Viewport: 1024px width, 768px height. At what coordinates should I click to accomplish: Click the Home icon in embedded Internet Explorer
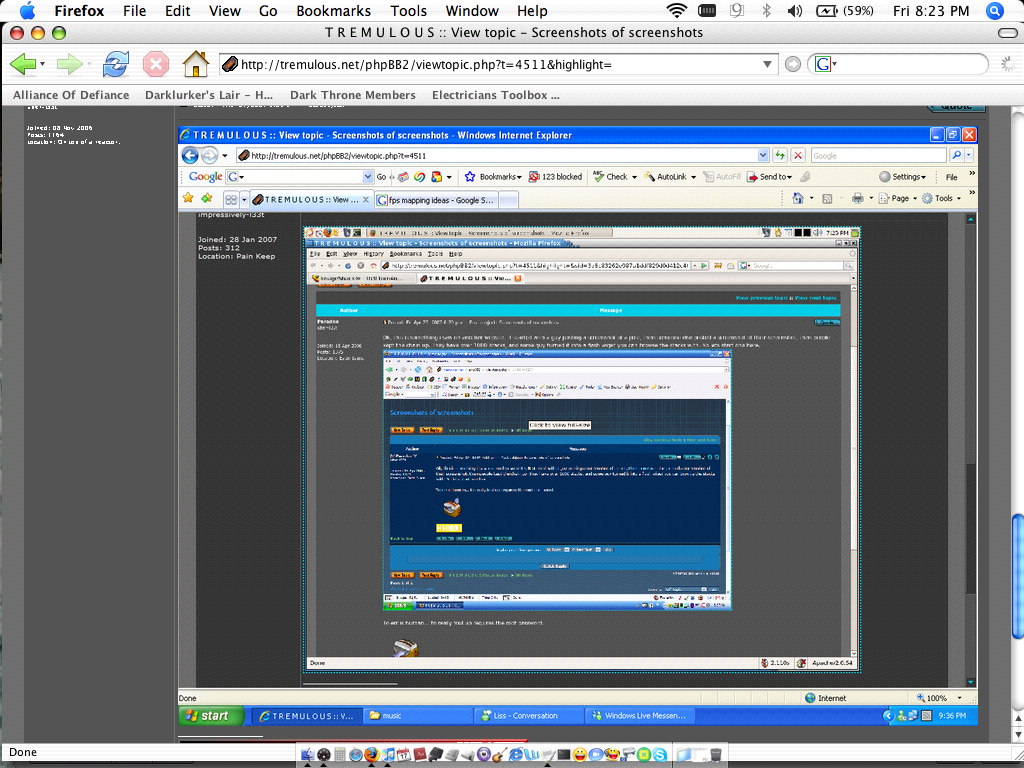(797, 198)
